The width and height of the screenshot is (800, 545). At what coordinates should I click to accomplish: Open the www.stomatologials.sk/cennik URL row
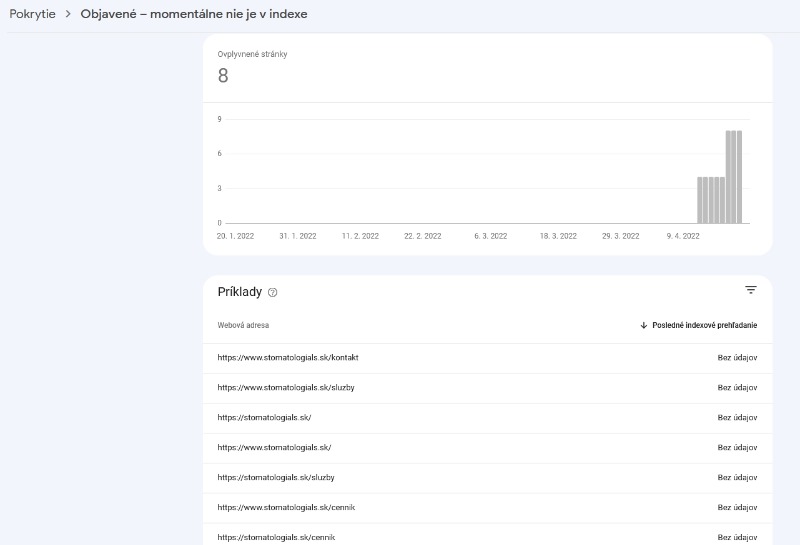tap(286, 507)
